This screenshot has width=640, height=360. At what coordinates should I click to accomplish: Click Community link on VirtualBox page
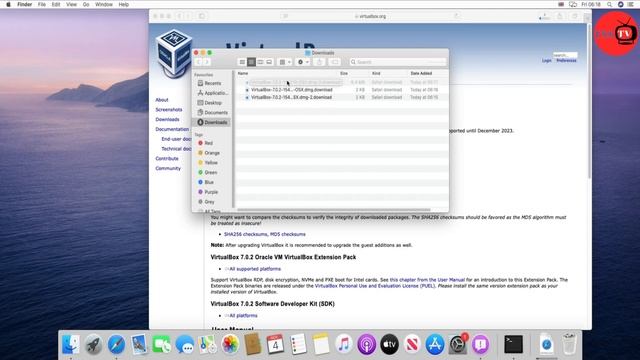(x=168, y=169)
